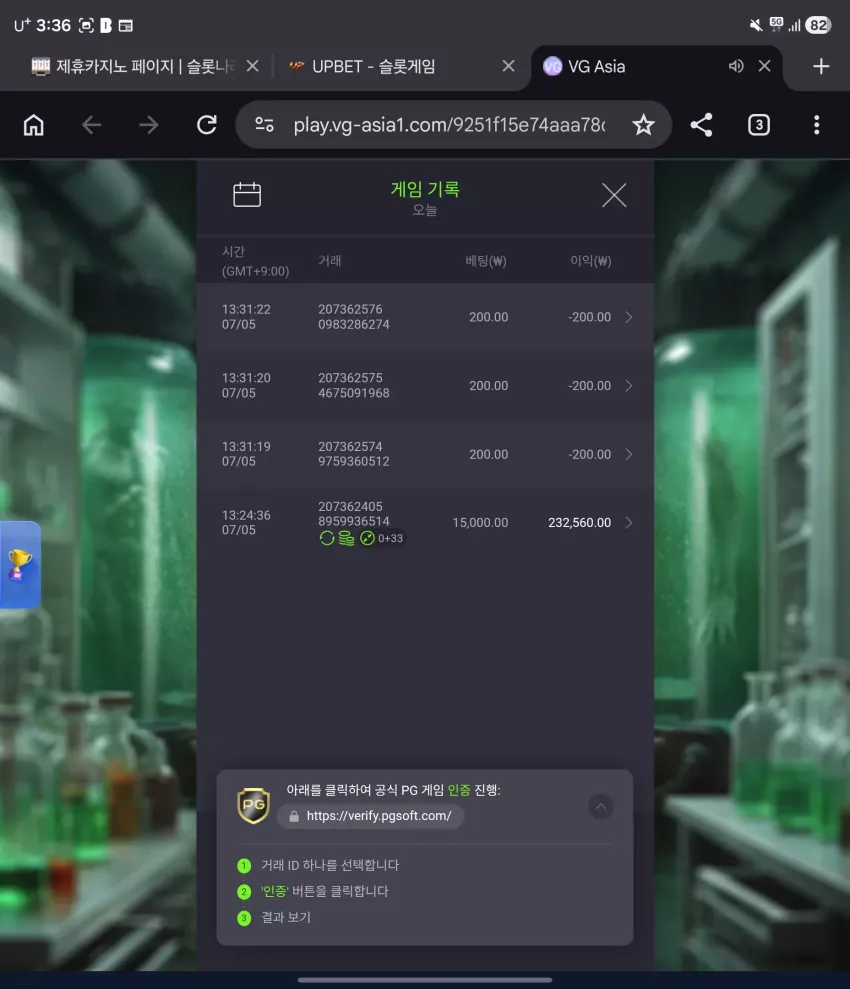Viewport: 850px width, 989px height.
Task: Close the 제휴카지노 페이지 tab
Action: coord(252,66)
